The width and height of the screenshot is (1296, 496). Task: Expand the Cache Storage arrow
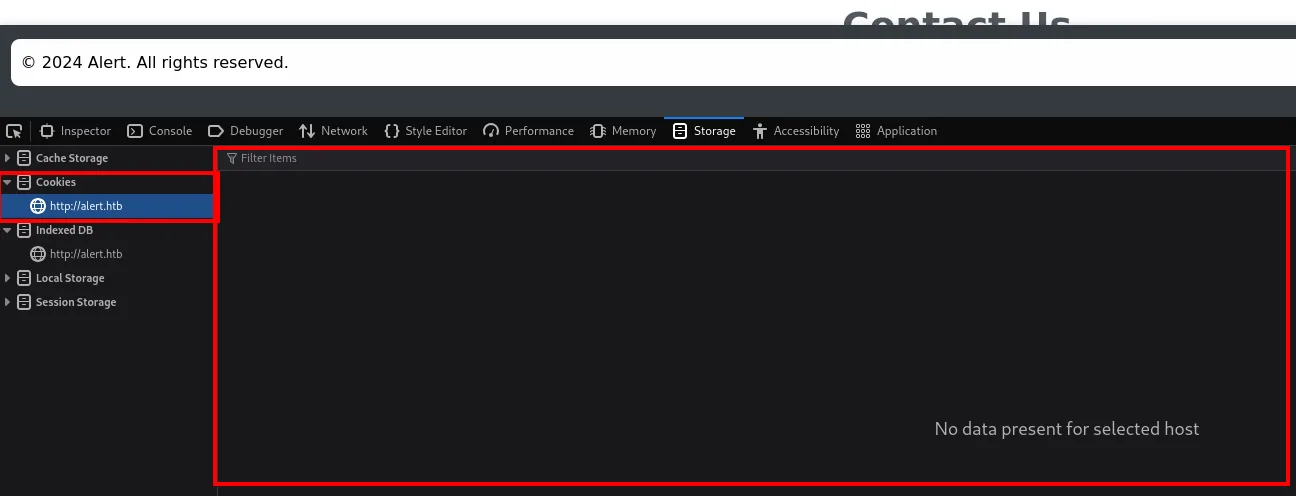pyautogui.click(x=8, y=158)
